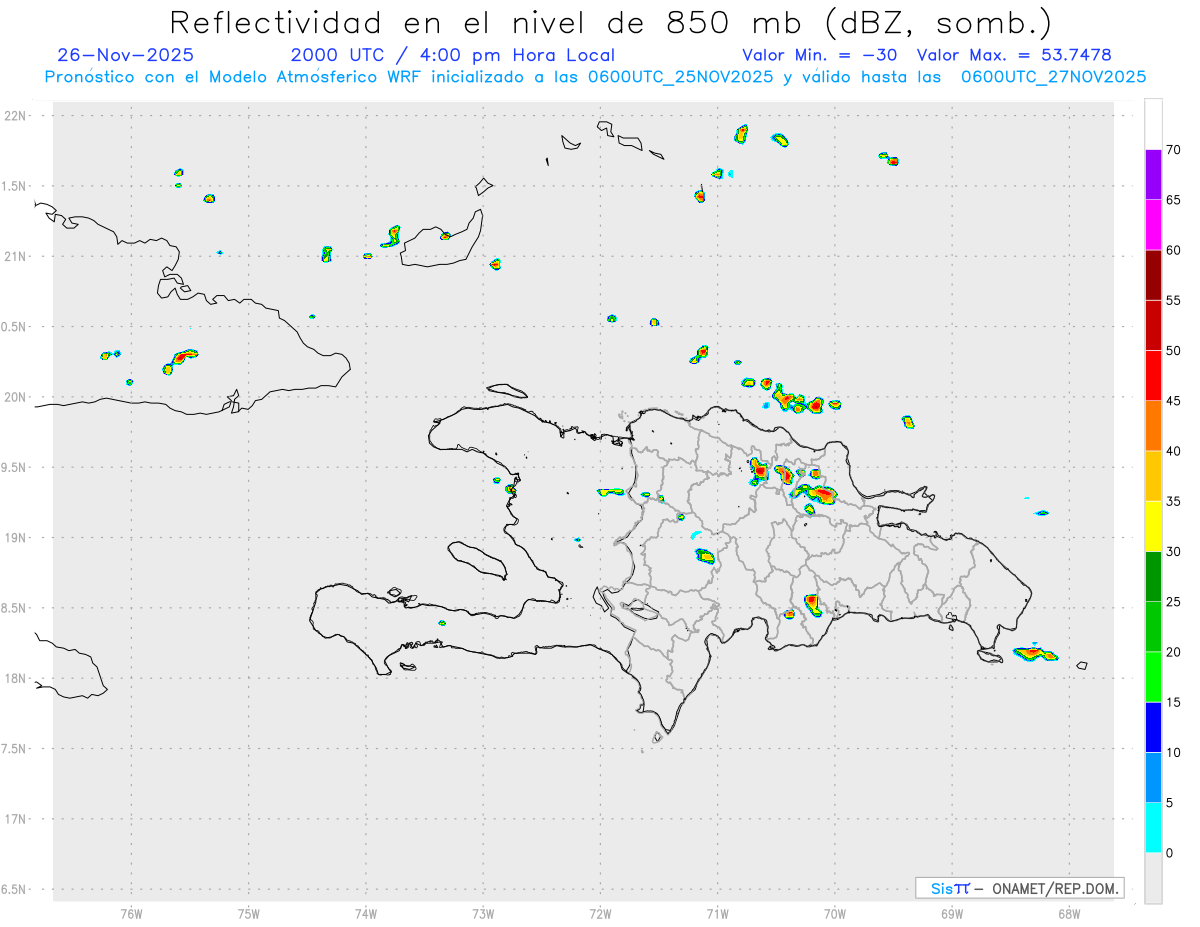Select the cyan 0-5 dBZ colorbar segment
This screenshot has width=1200, height=927.
coord(1153,828)
